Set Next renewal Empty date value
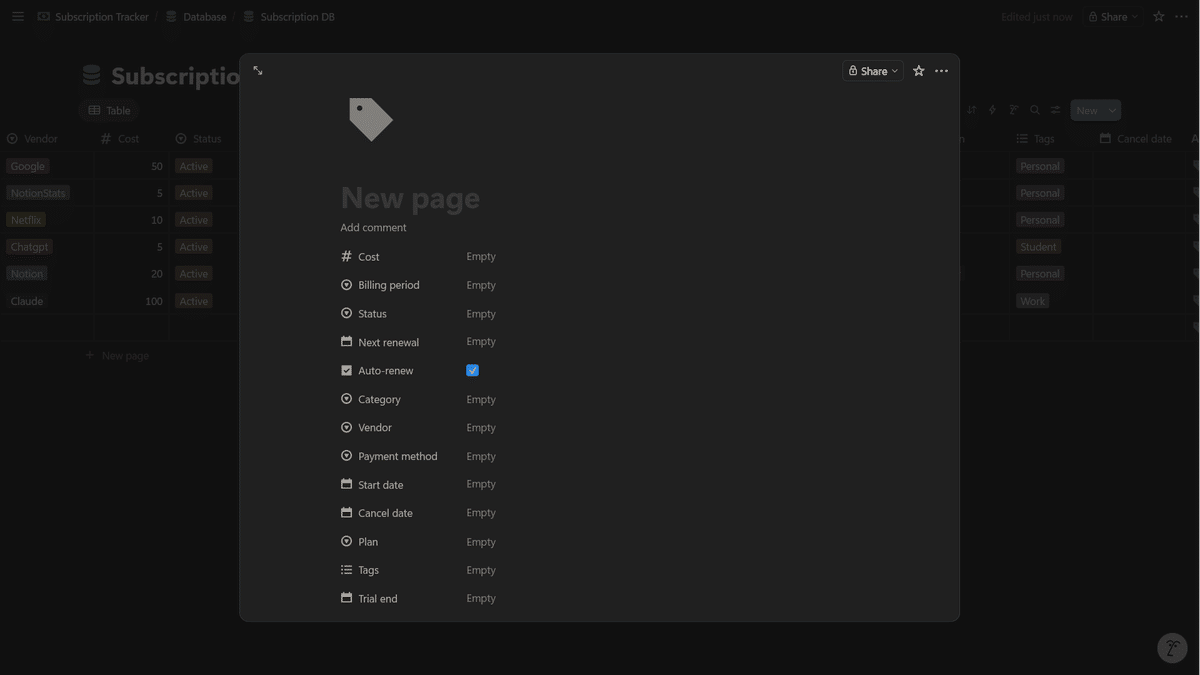The height and width of the screenshot is (675, 1200). (x=481, y=342)
